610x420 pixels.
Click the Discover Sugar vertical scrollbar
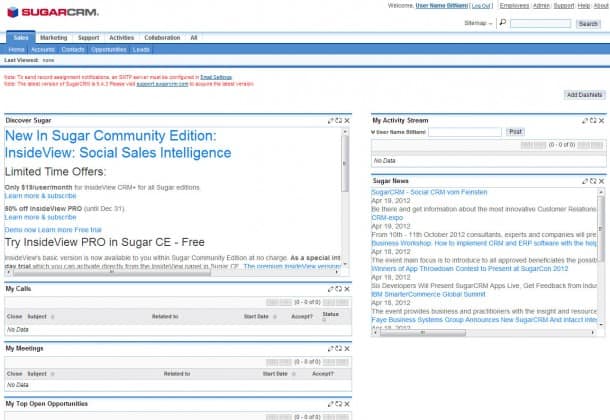(x=345, y=197)
